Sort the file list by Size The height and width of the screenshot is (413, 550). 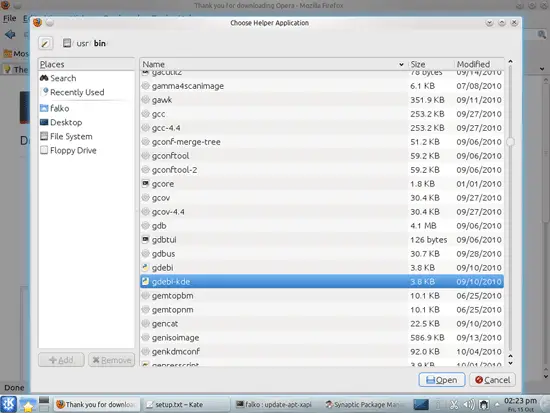click(431, 65)
